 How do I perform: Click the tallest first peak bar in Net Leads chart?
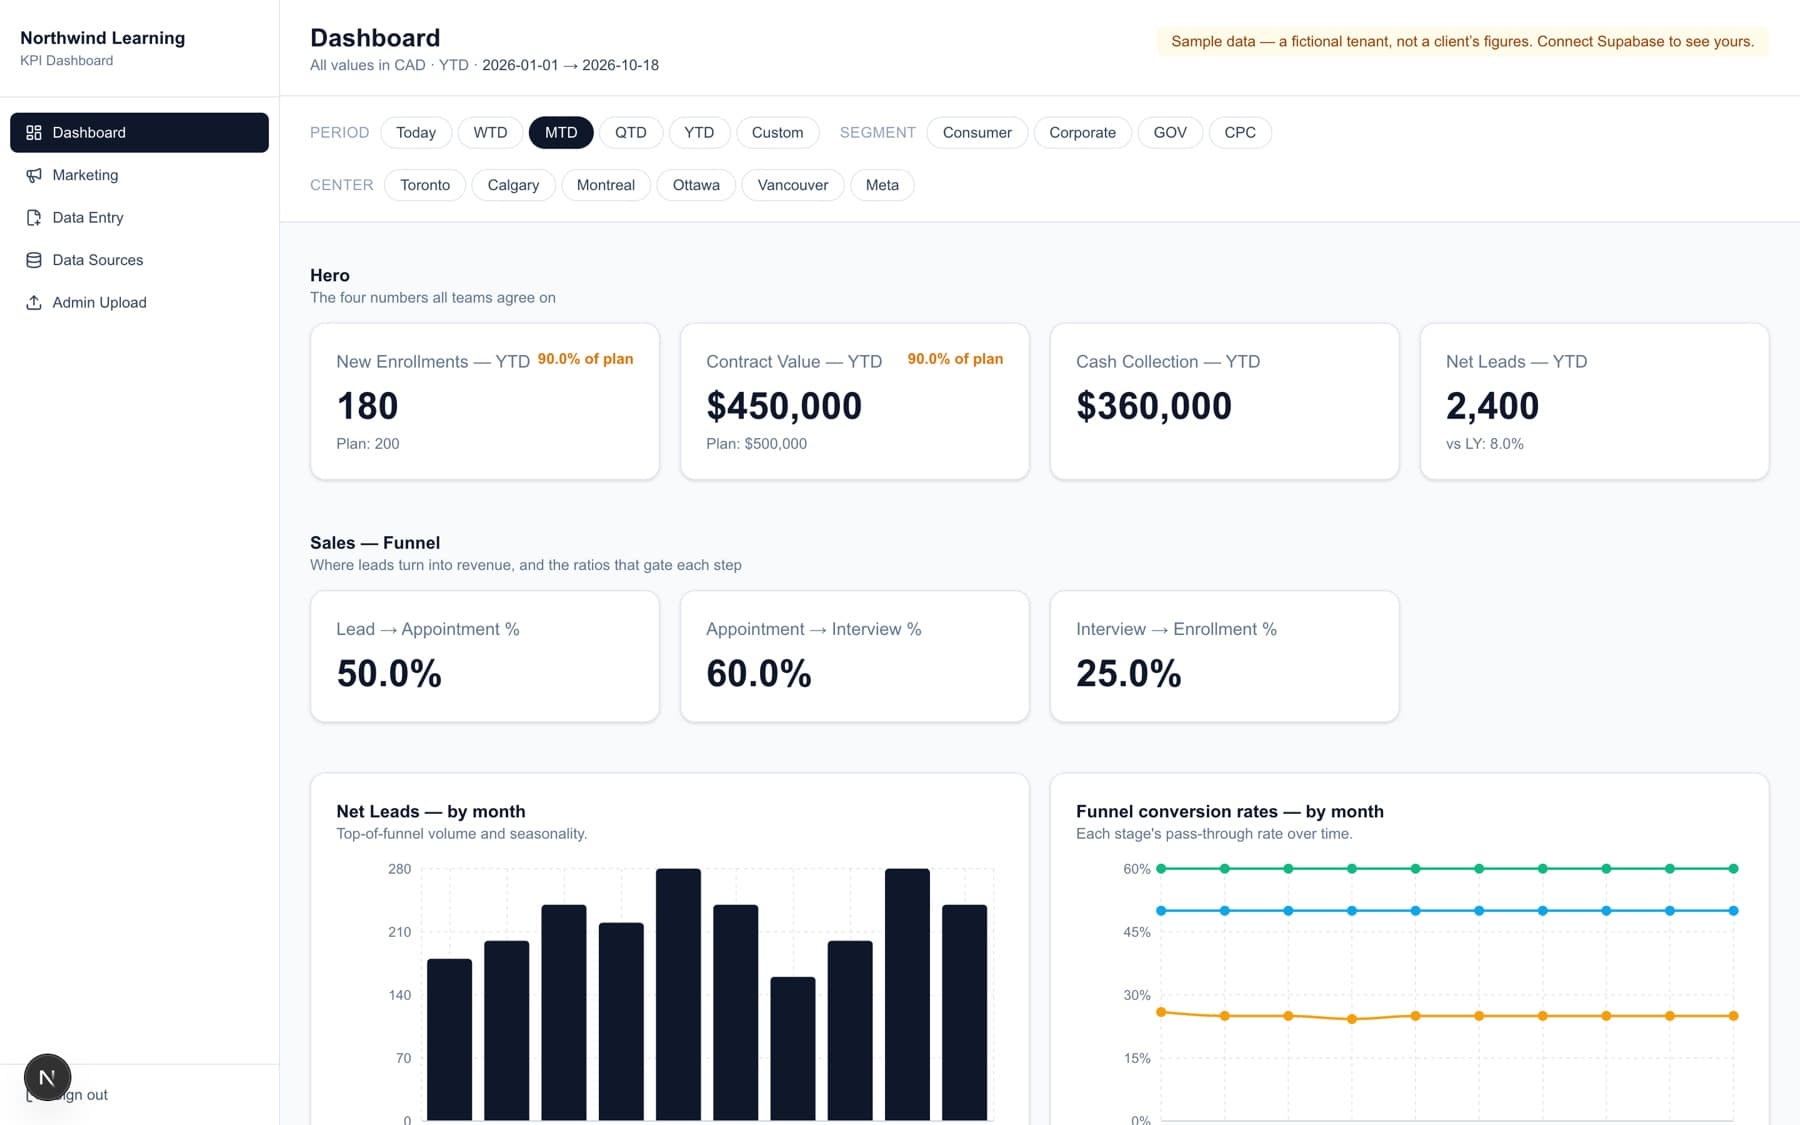(678, 994)
